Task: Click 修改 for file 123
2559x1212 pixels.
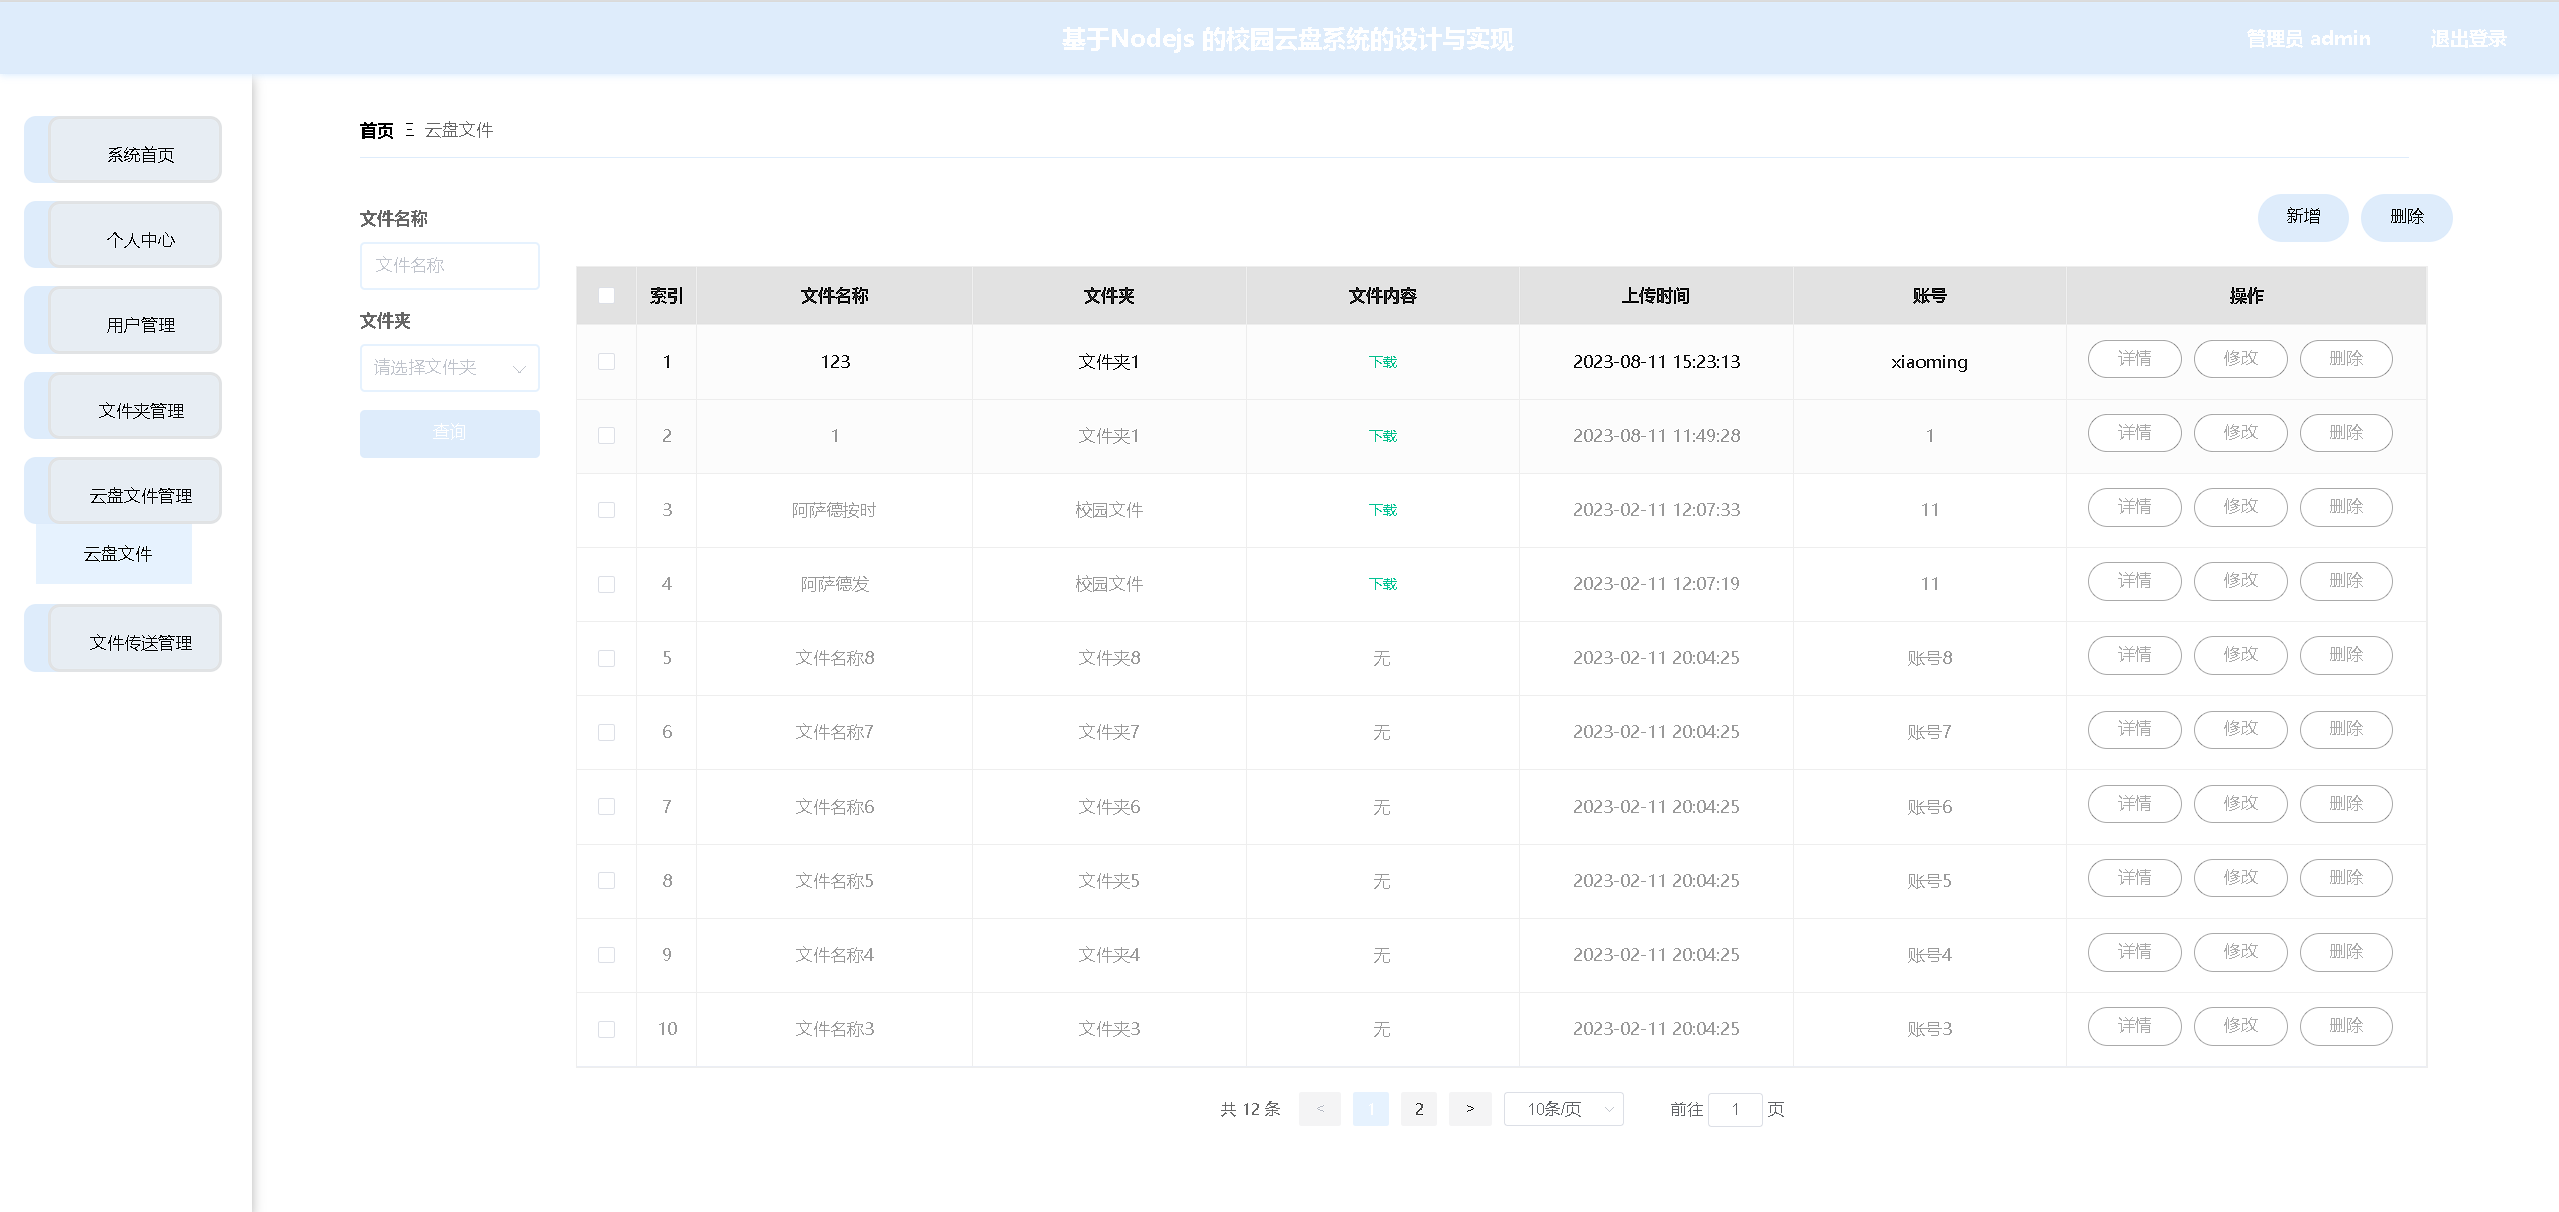Action: pyautogui.click(x=2240, y=359)
